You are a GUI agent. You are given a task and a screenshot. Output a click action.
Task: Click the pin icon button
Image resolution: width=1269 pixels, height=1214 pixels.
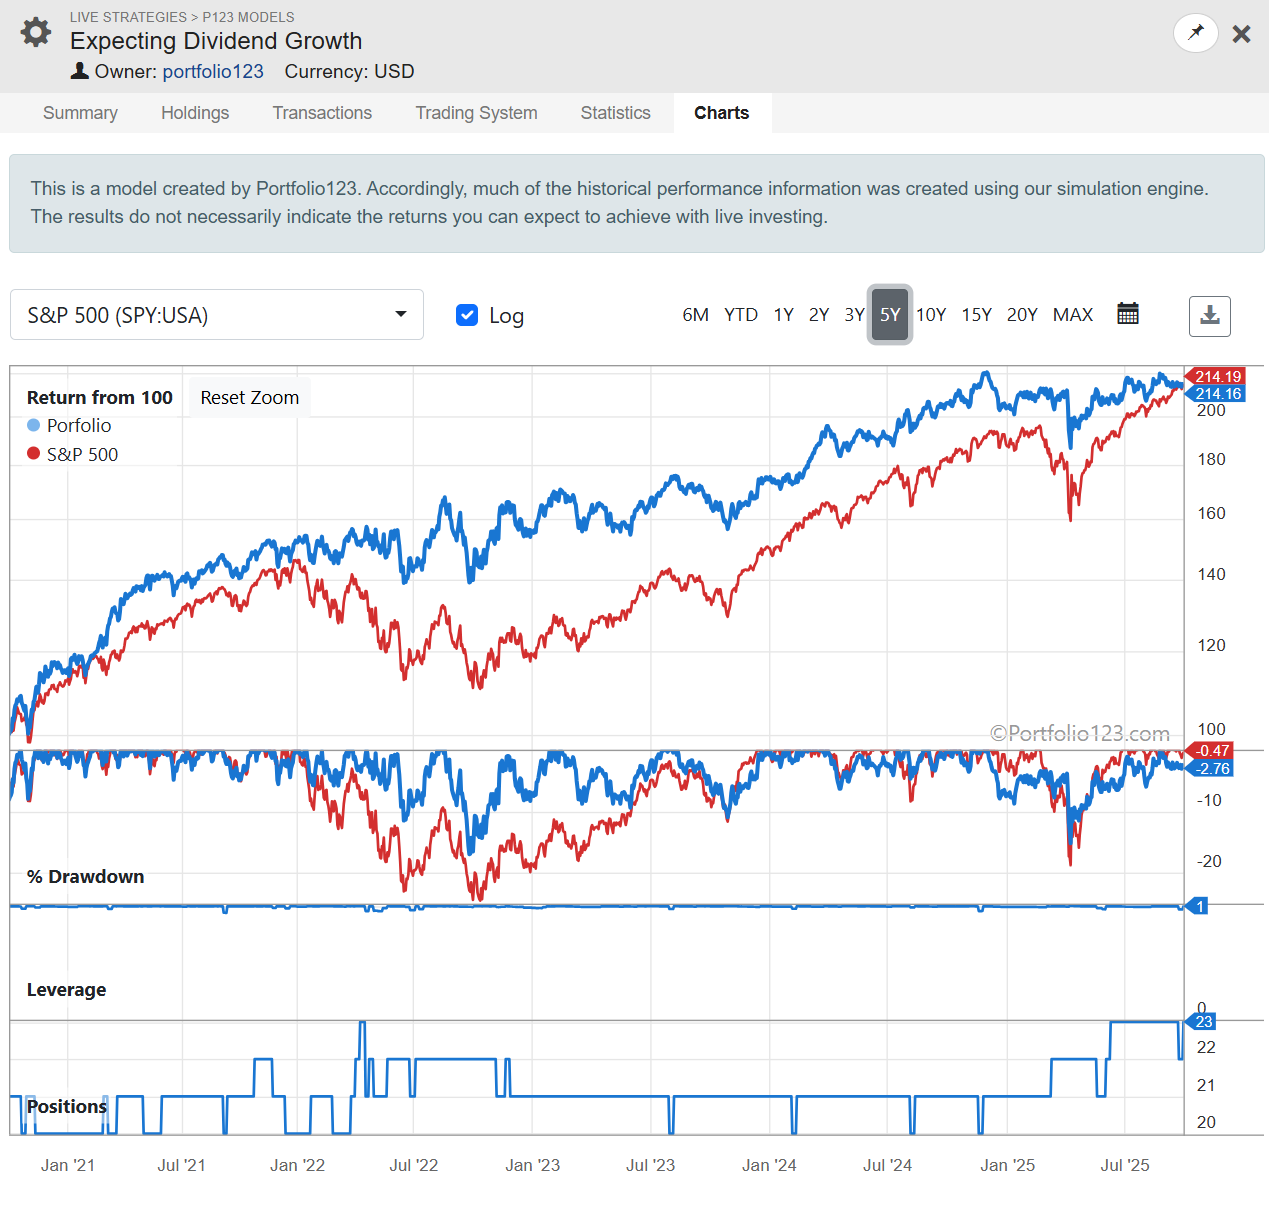1195,33
